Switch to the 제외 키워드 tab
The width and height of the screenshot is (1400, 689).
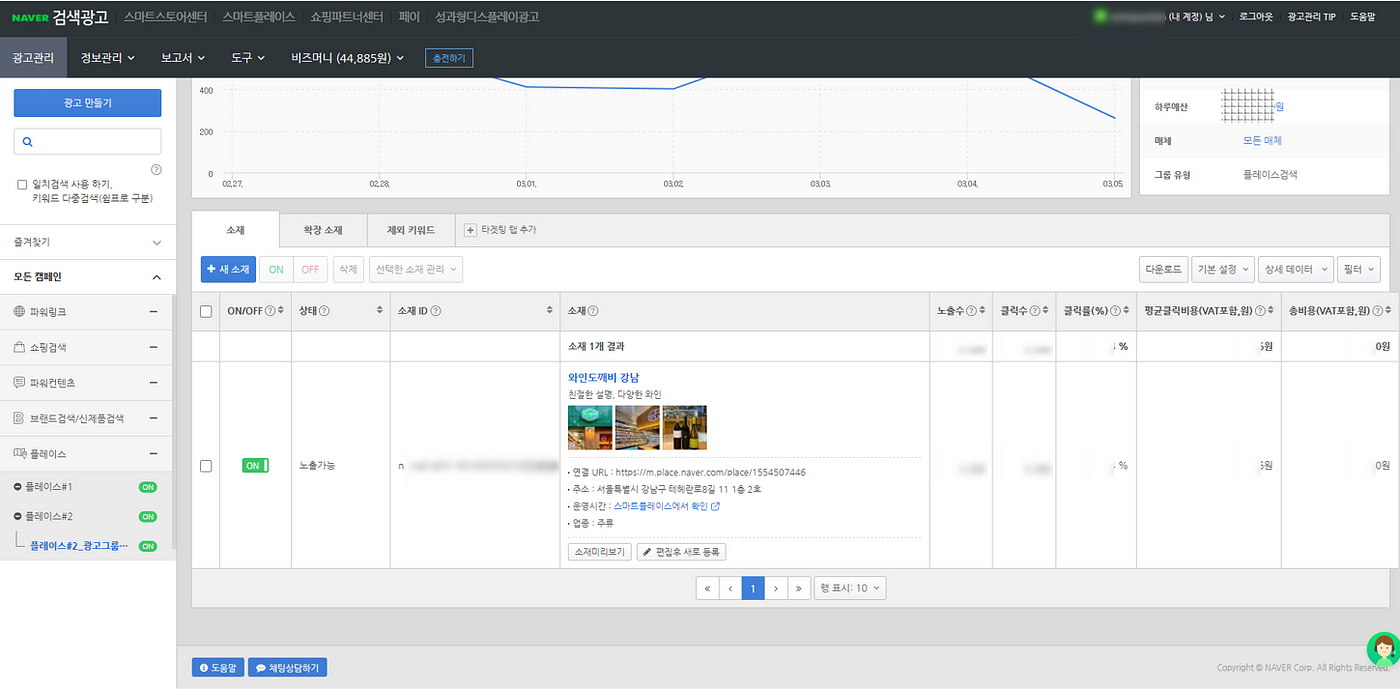tap(411, 230)
